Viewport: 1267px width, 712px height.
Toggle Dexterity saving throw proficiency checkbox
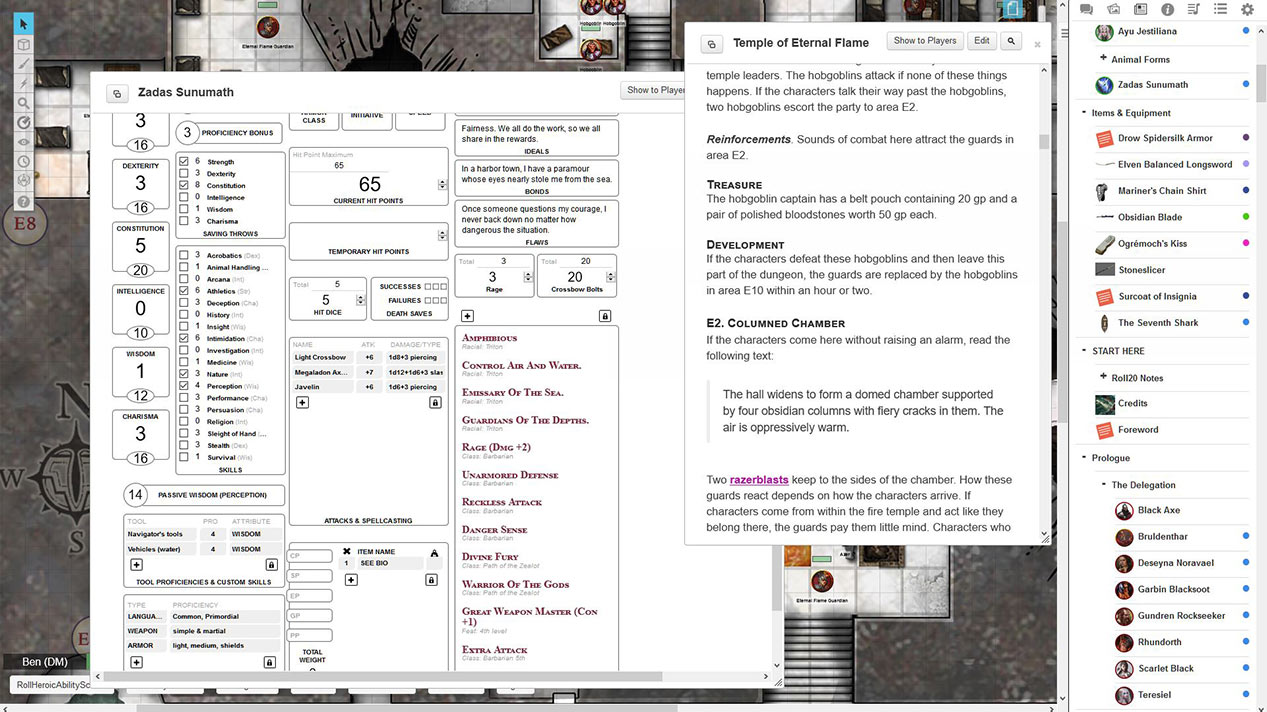pos(183,173)
